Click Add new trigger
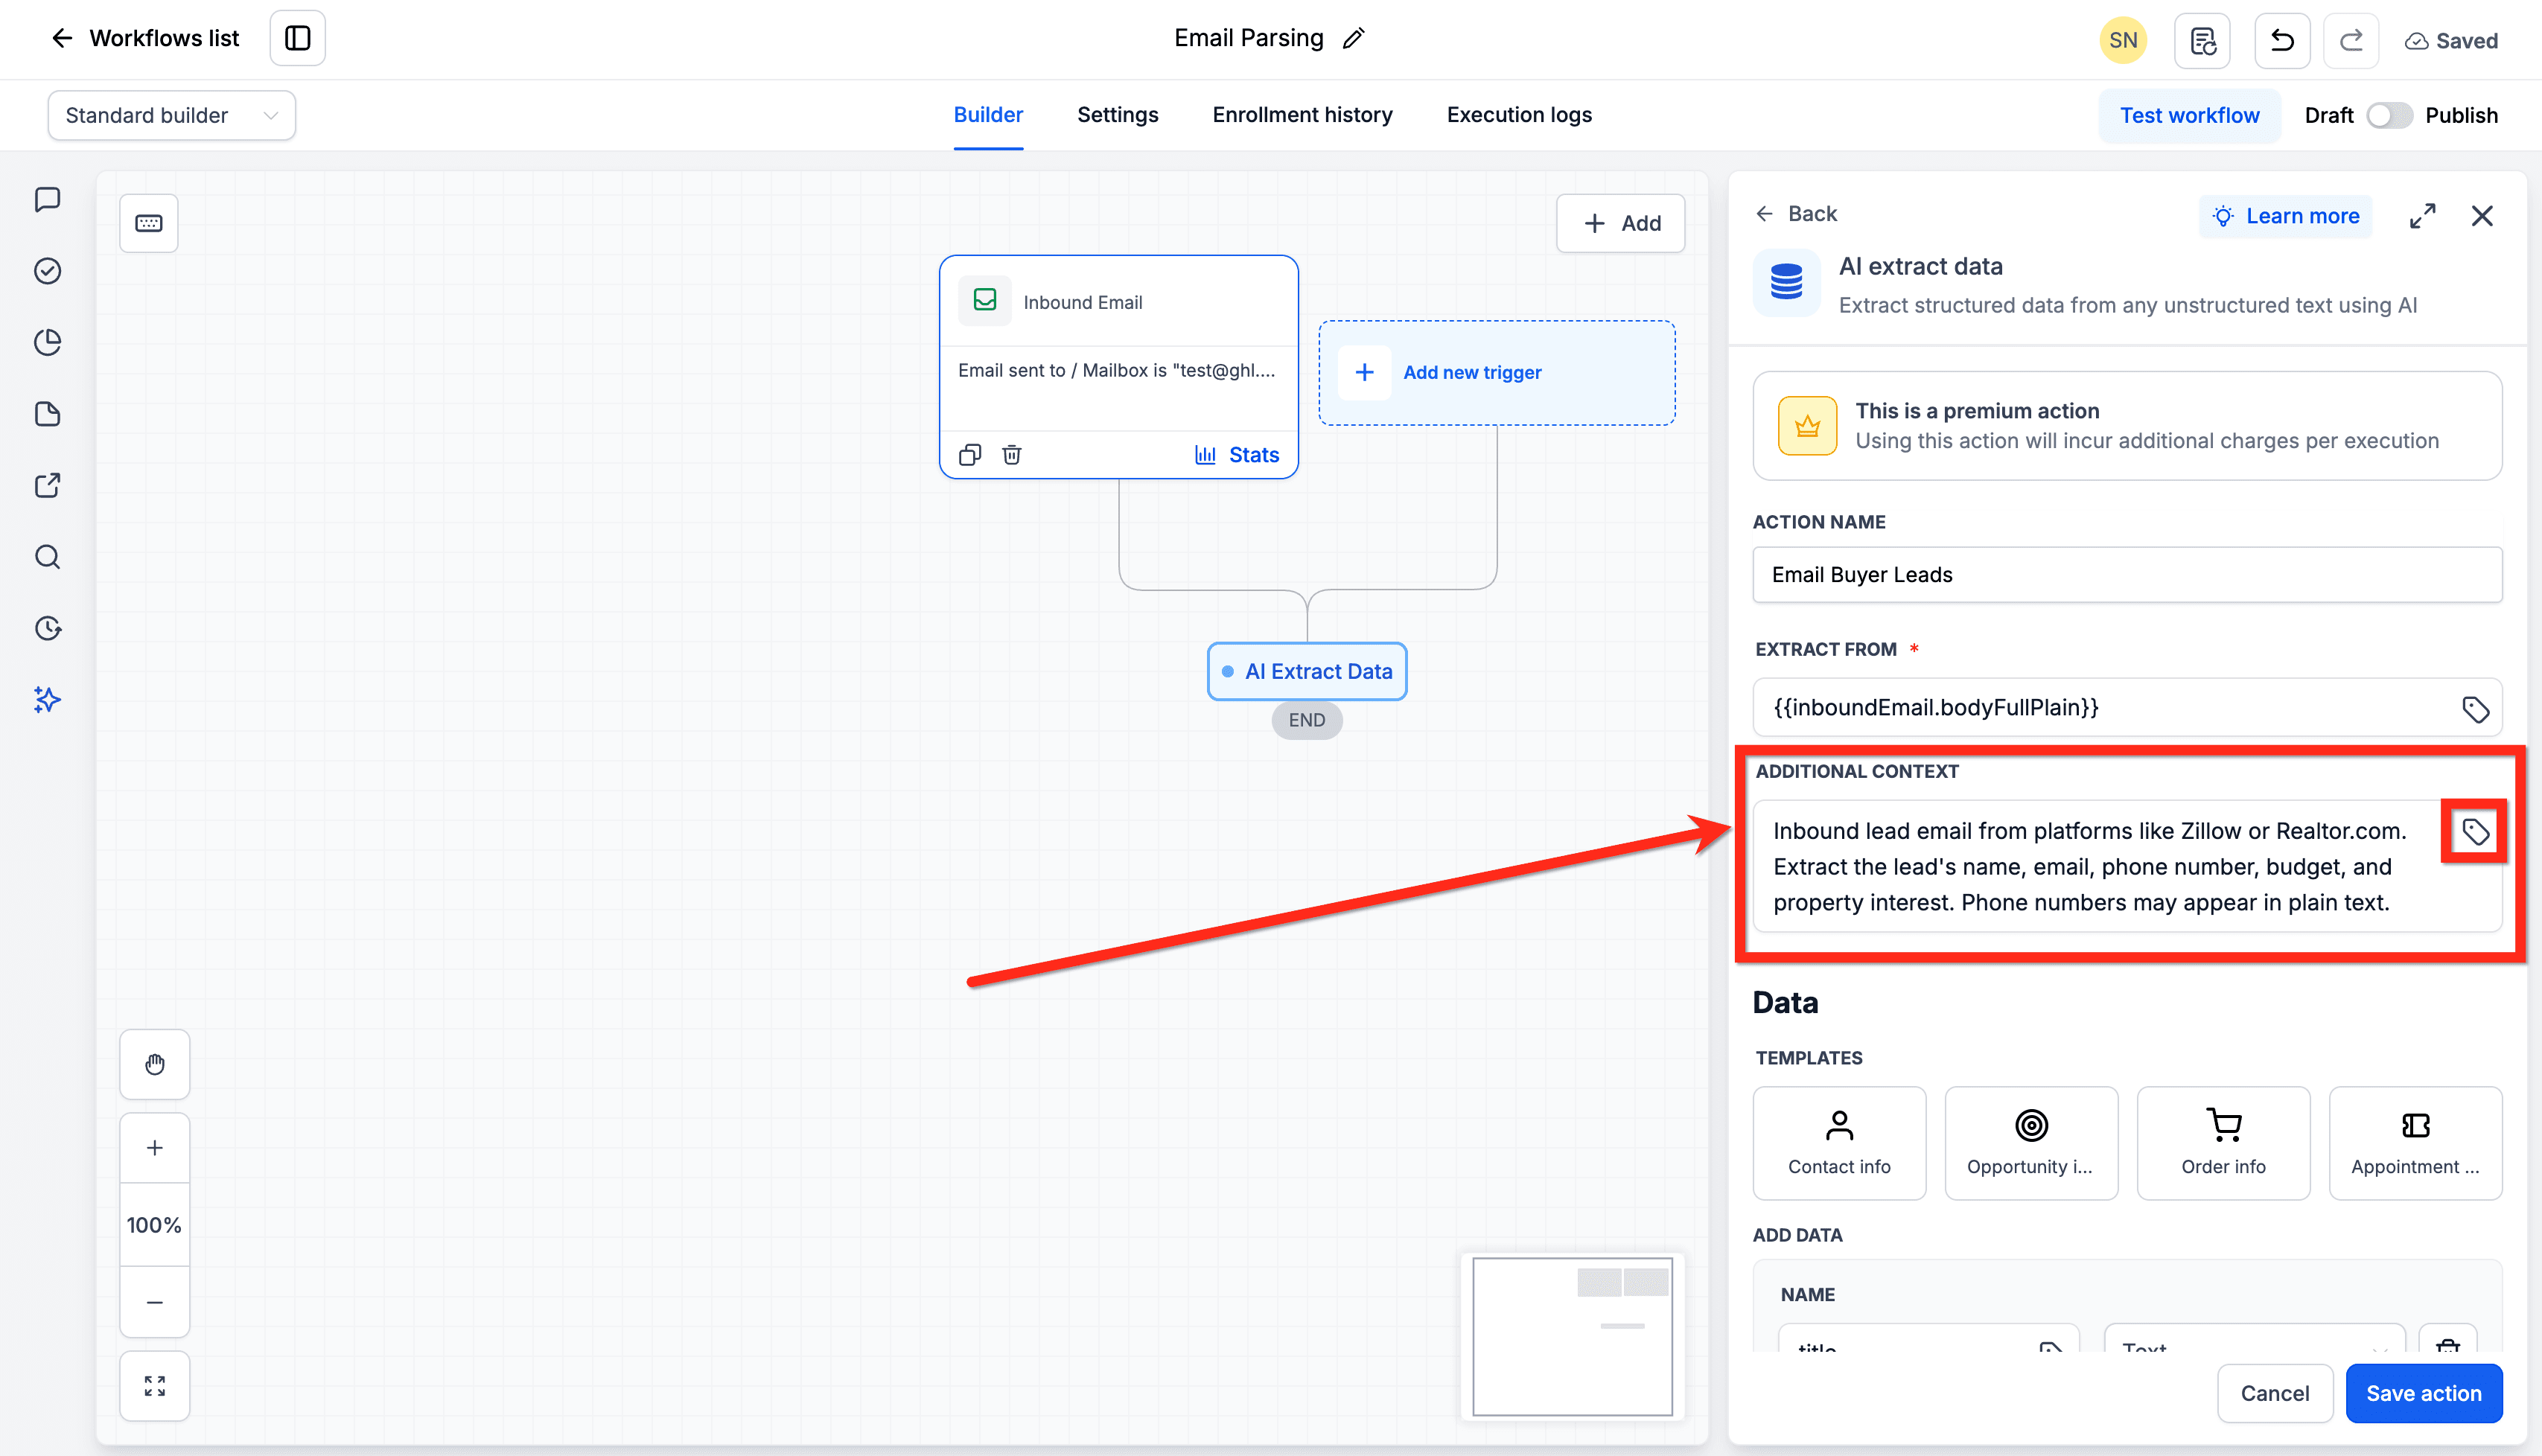This screenshot has height=1456, width=2542. click(1496, 372)
